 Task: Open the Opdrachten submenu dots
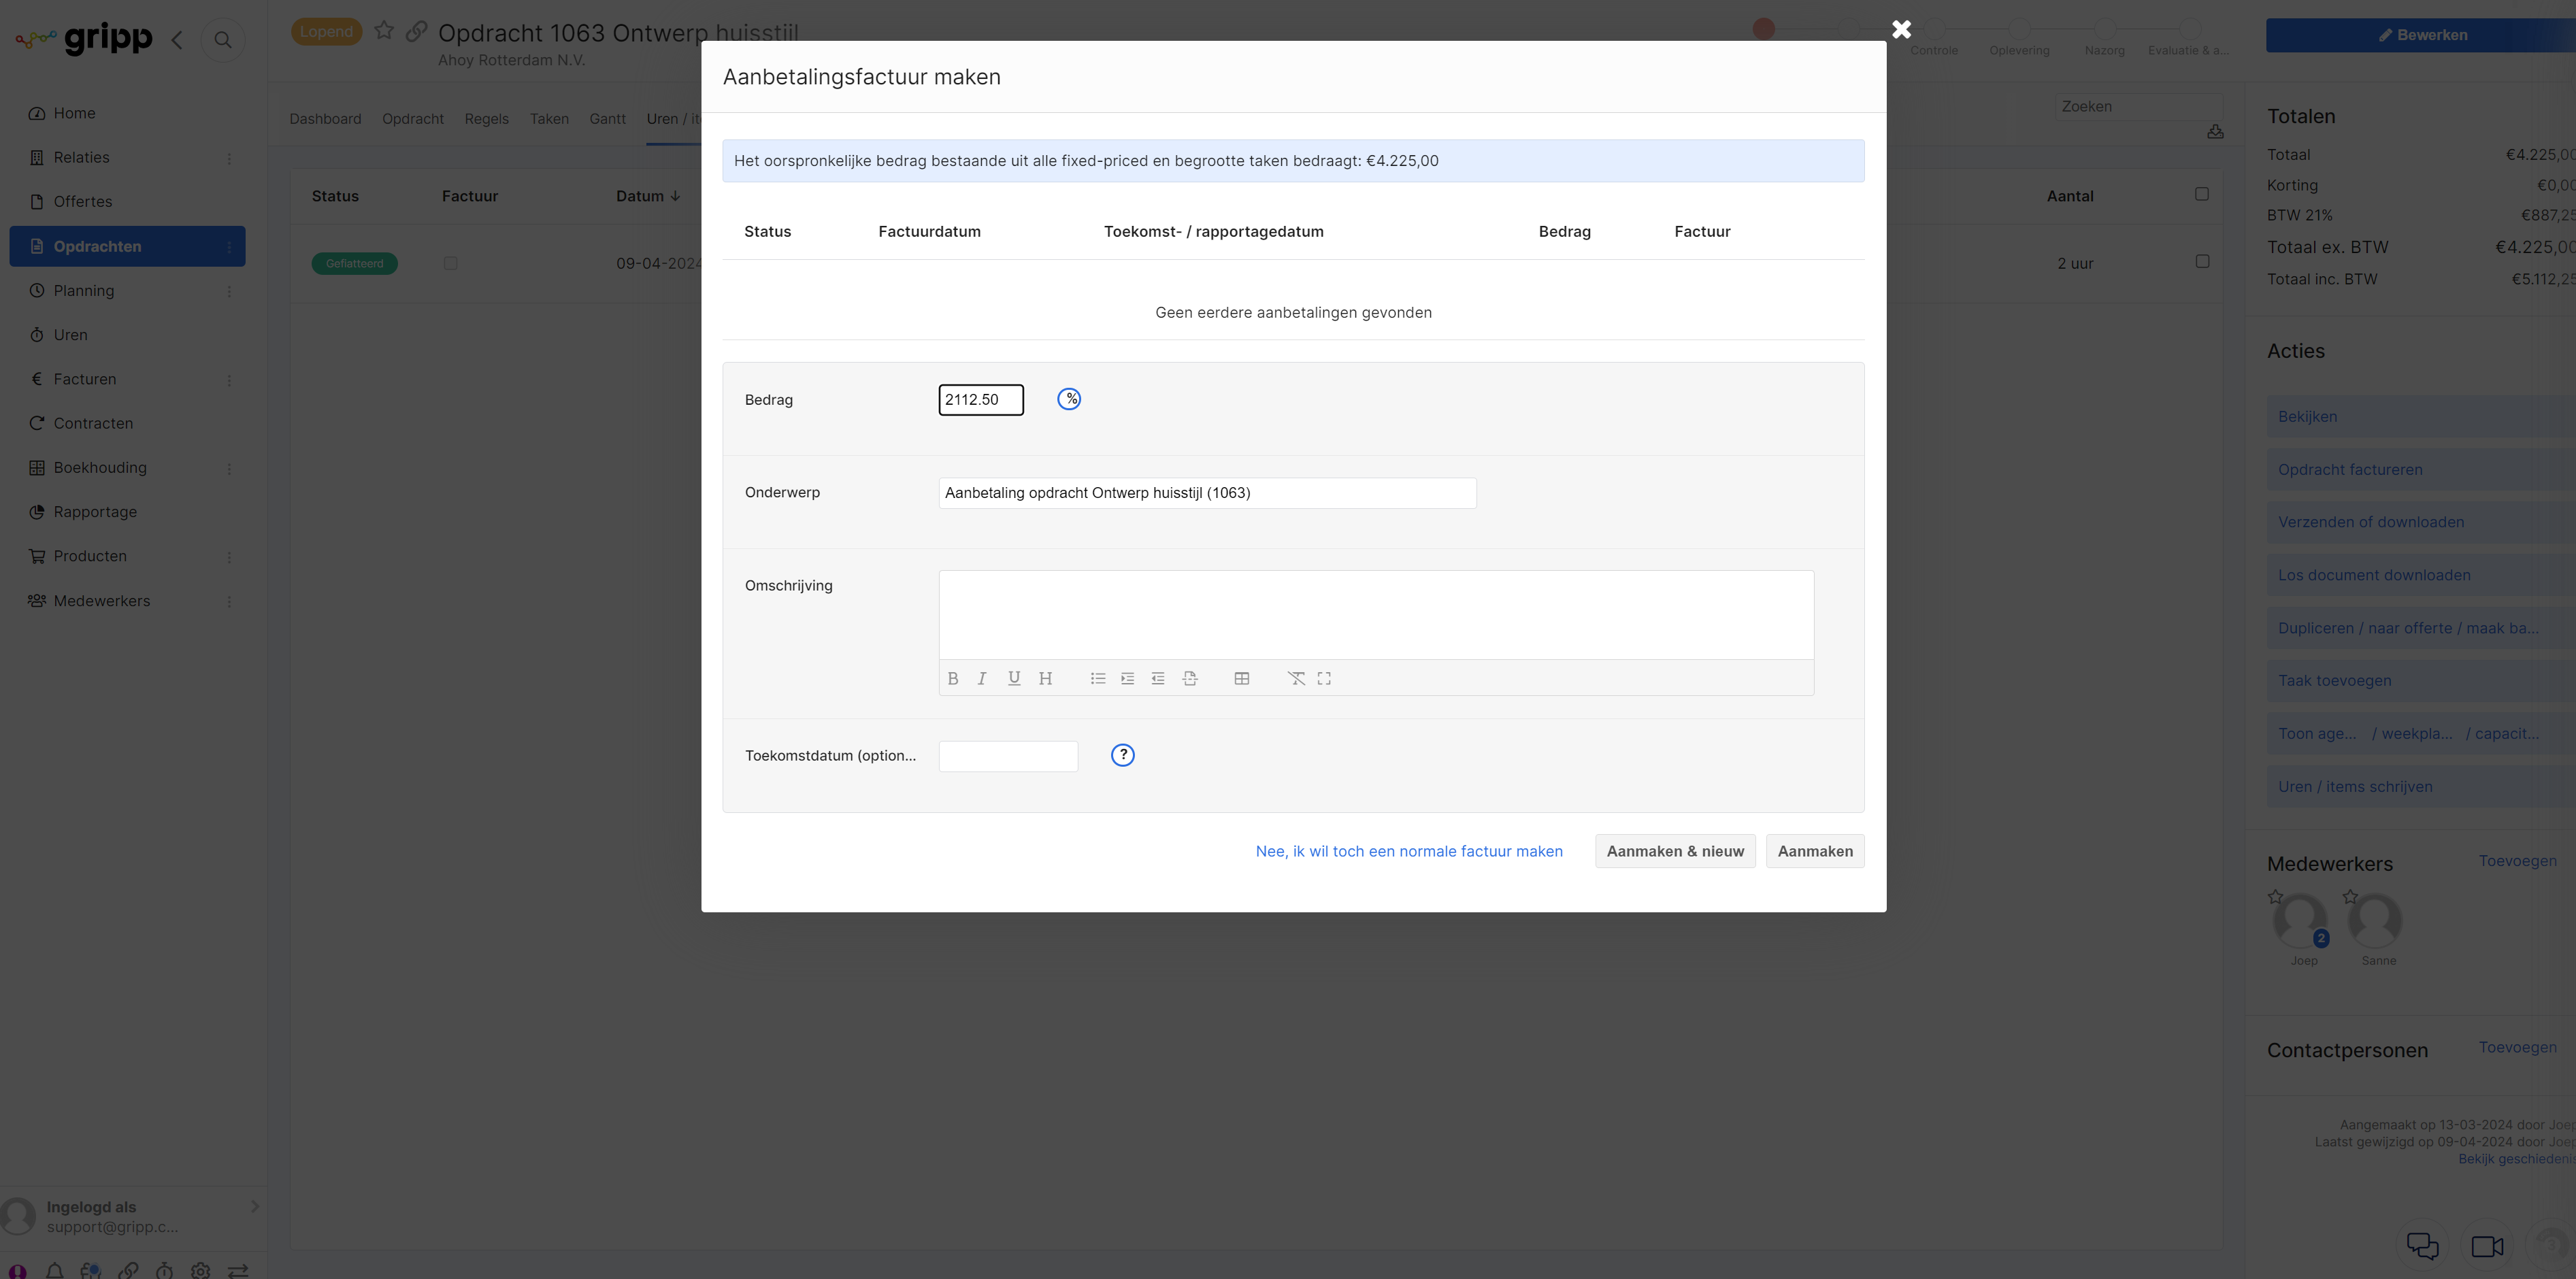(x=229, y=246)
